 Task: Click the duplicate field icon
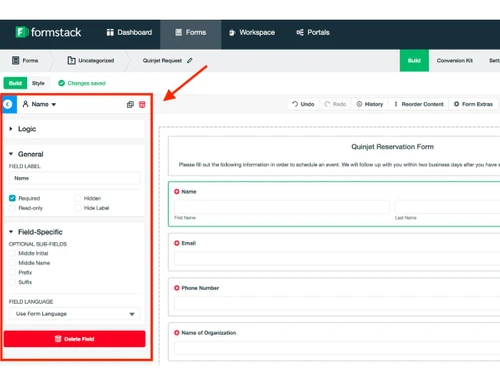click(130, 105)
